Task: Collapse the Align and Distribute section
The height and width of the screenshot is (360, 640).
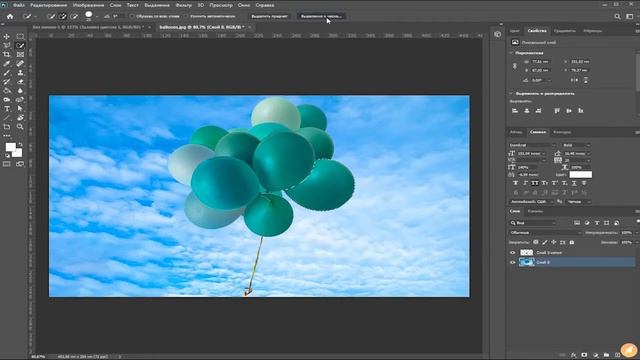Action: pos(511,93)
